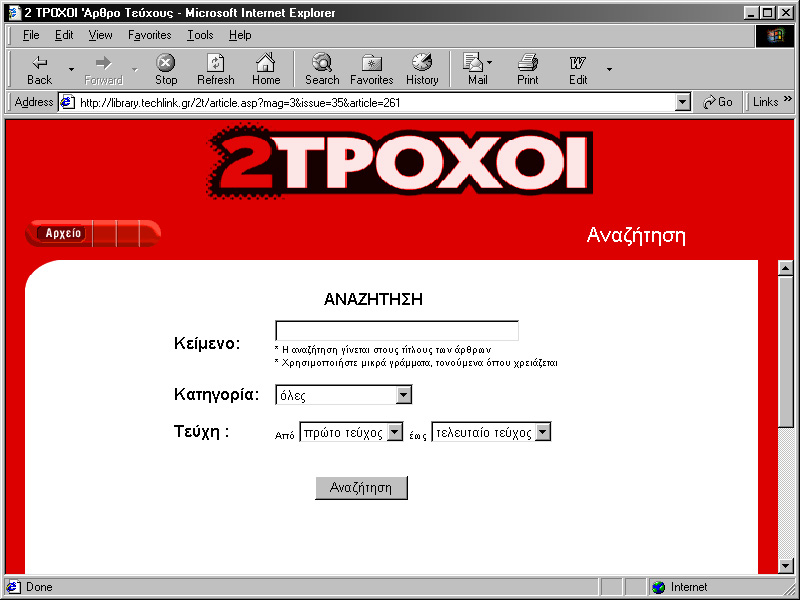Open the Favorites menu in the menu bar
800x600 pixels.
[149, 35]
